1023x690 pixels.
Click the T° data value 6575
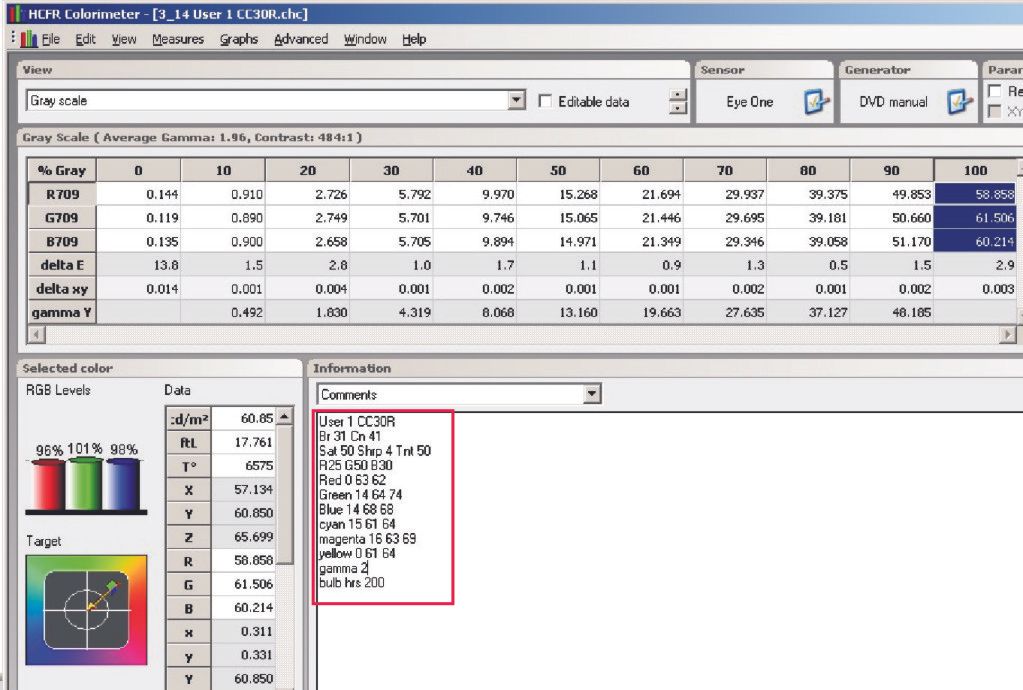tap(244, 466)
